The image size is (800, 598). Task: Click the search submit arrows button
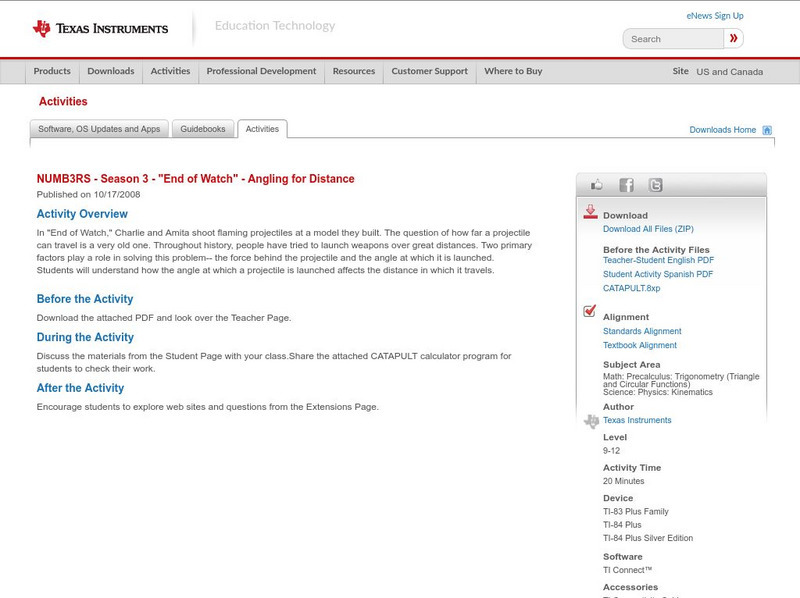point(733,38)
